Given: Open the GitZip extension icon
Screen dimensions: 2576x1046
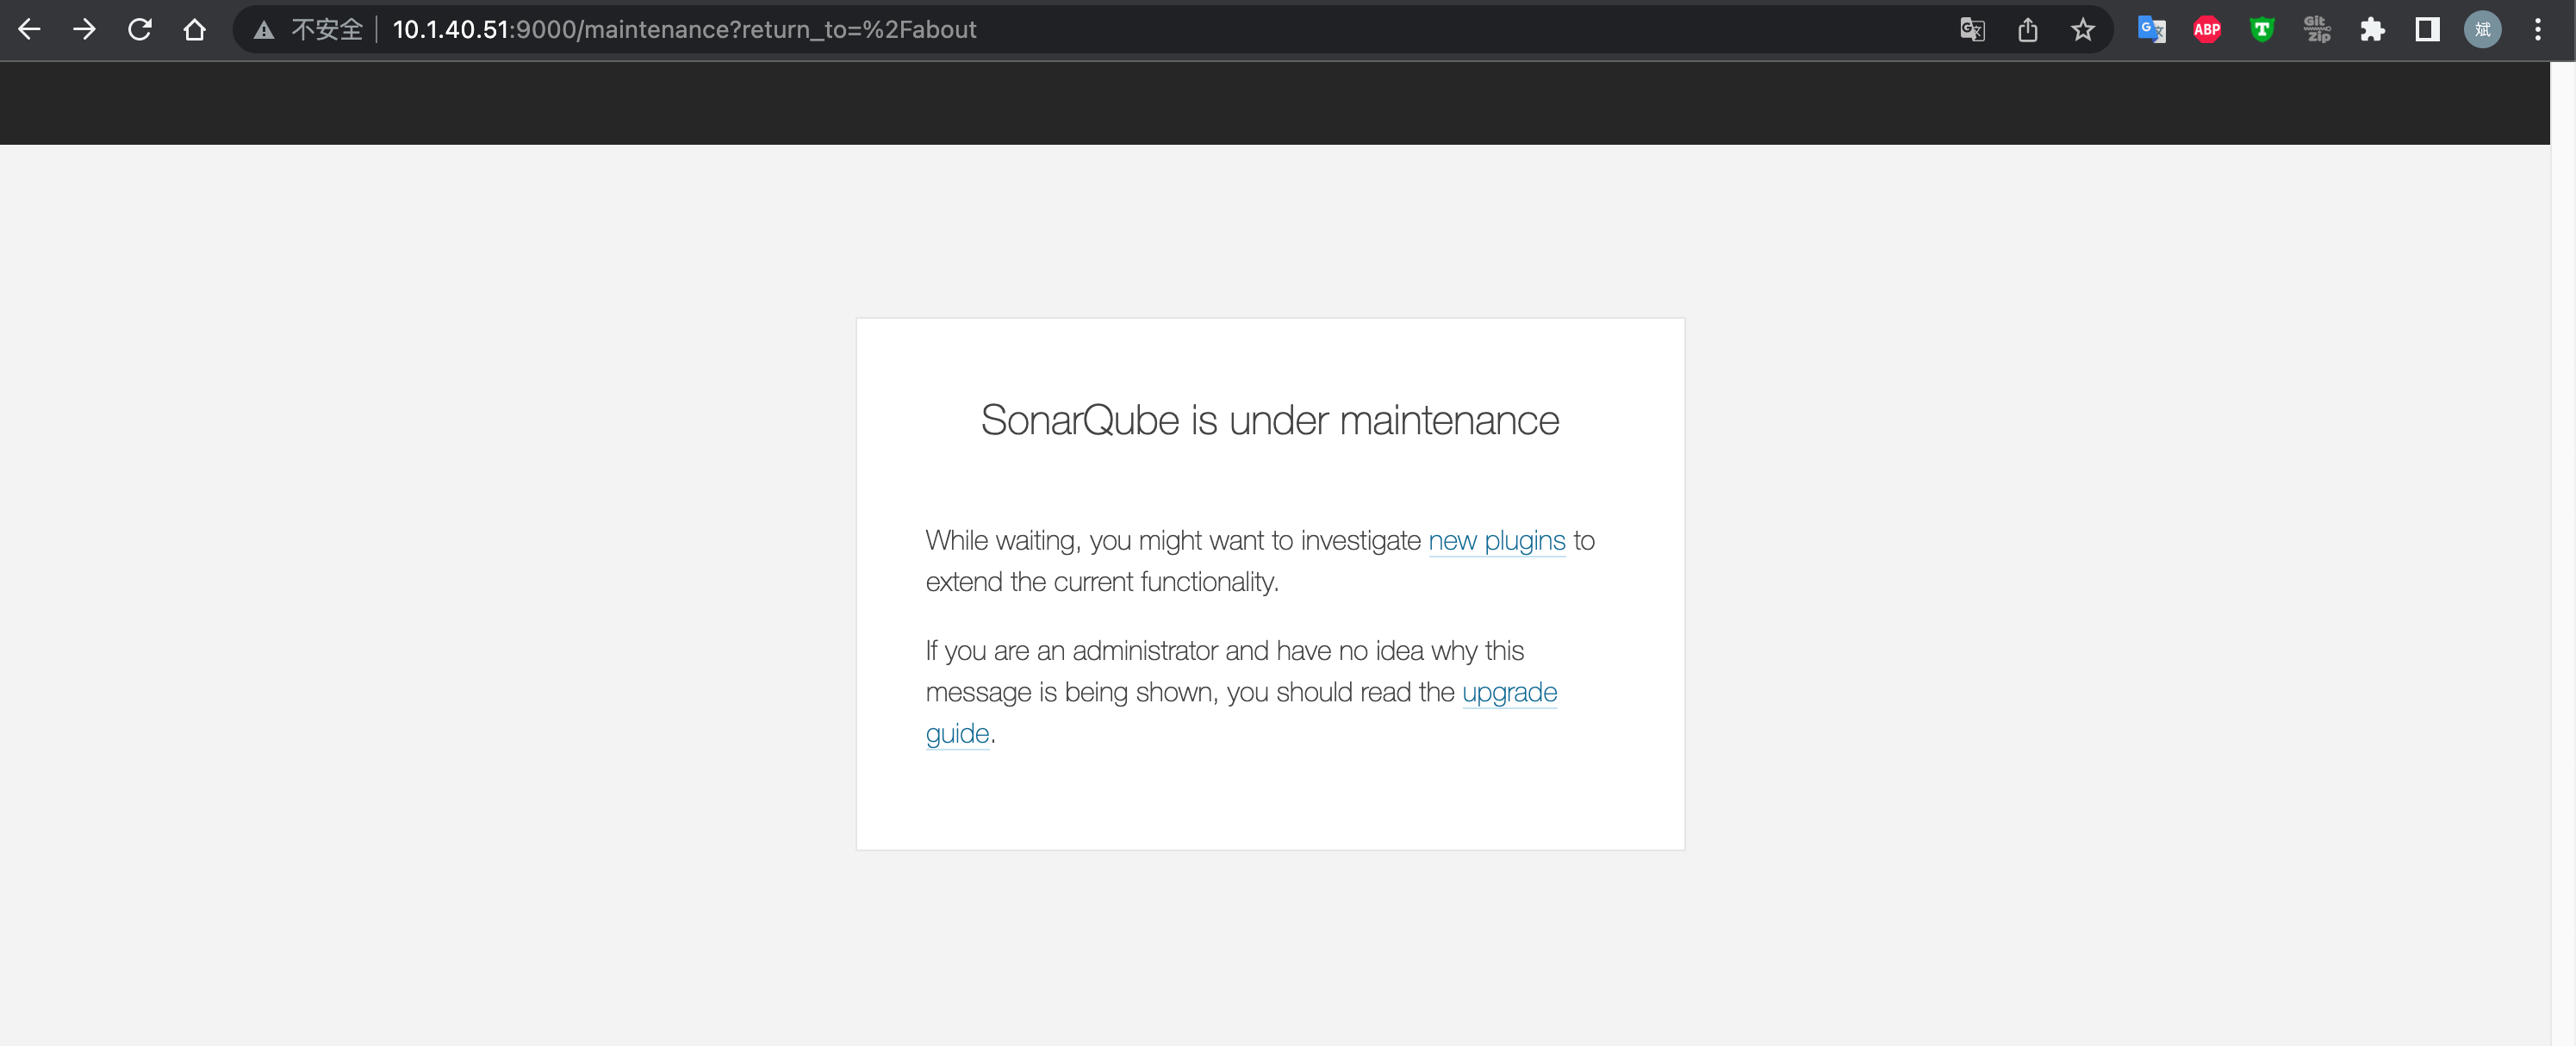Looking at the screenshot, I should tap(2317, 30).
